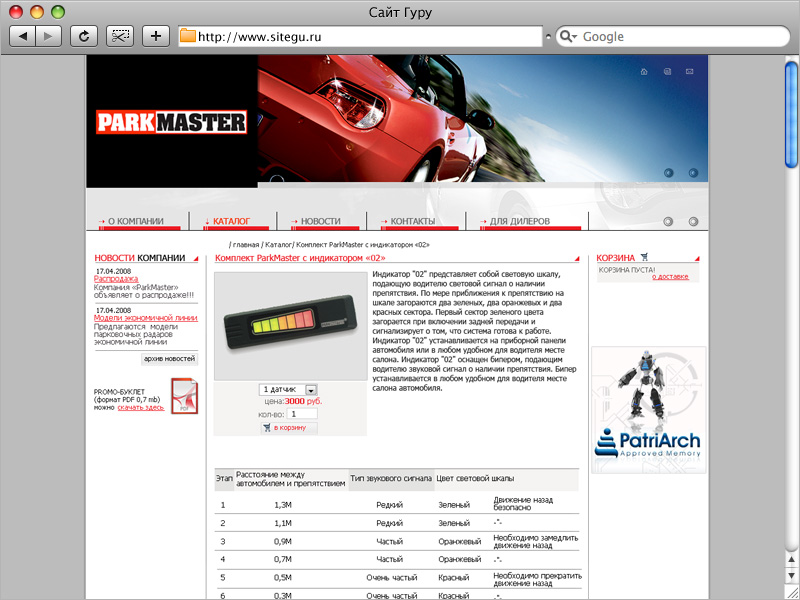This screenshot has height=600, width=800.
Task: Open the 'о доставке' delivery link
Action: 670,277
